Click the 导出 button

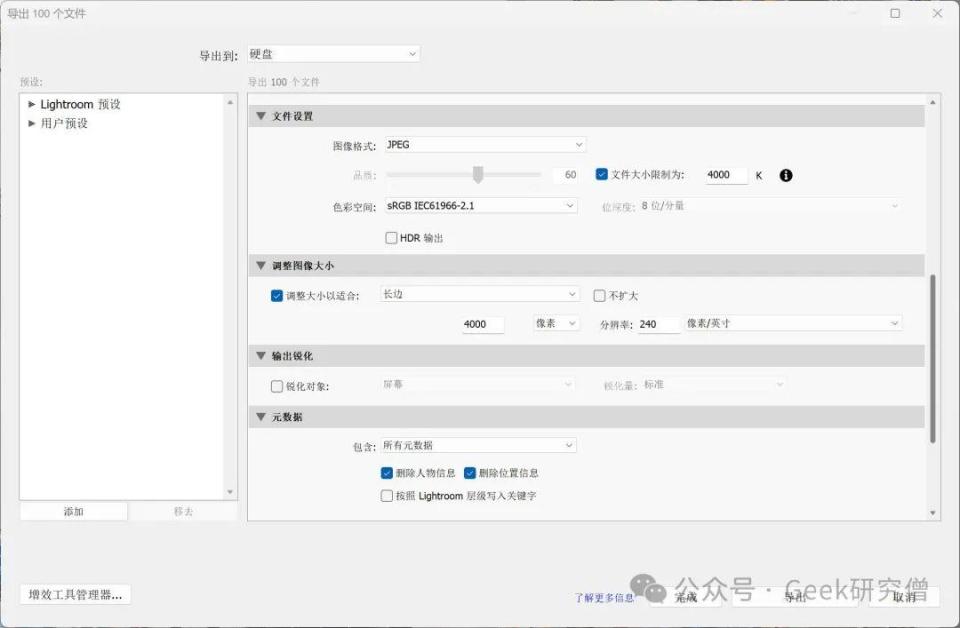[x=795, y=597]
